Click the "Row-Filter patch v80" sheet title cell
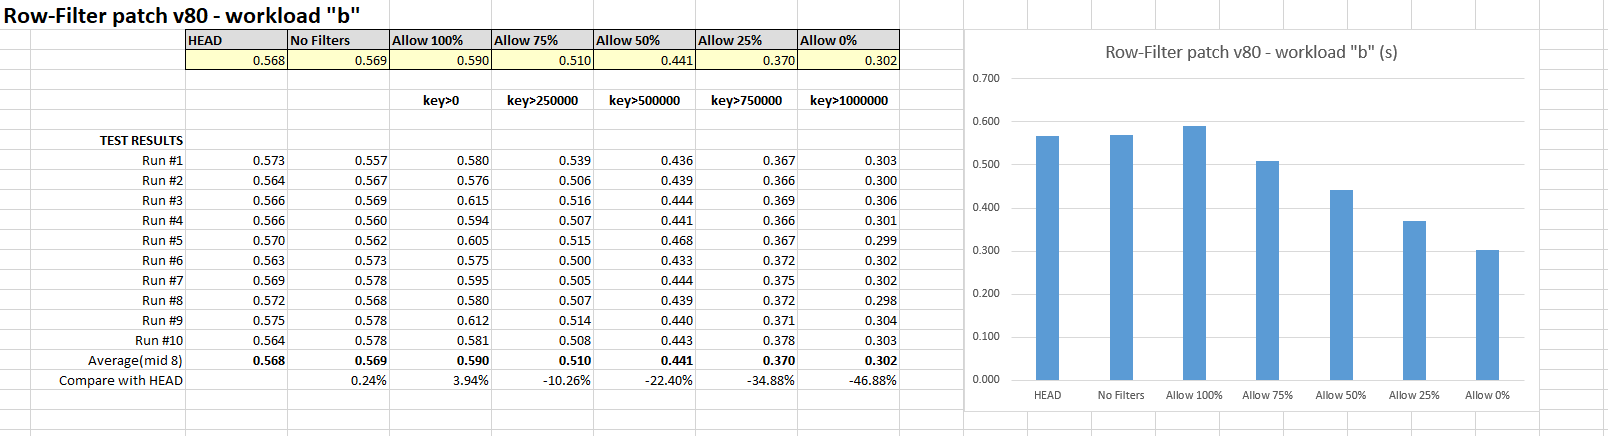 coord(182,15)
